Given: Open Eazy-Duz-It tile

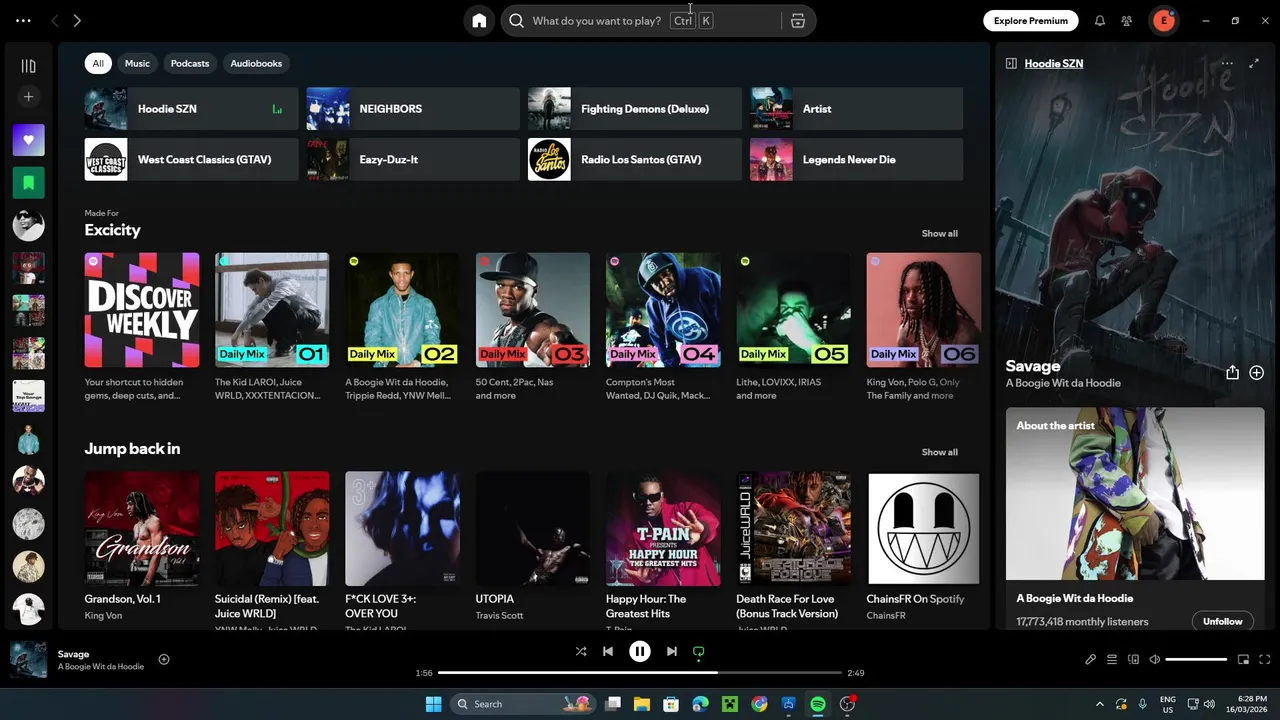Looking at the screenshot, I should [x=413, y=160].
